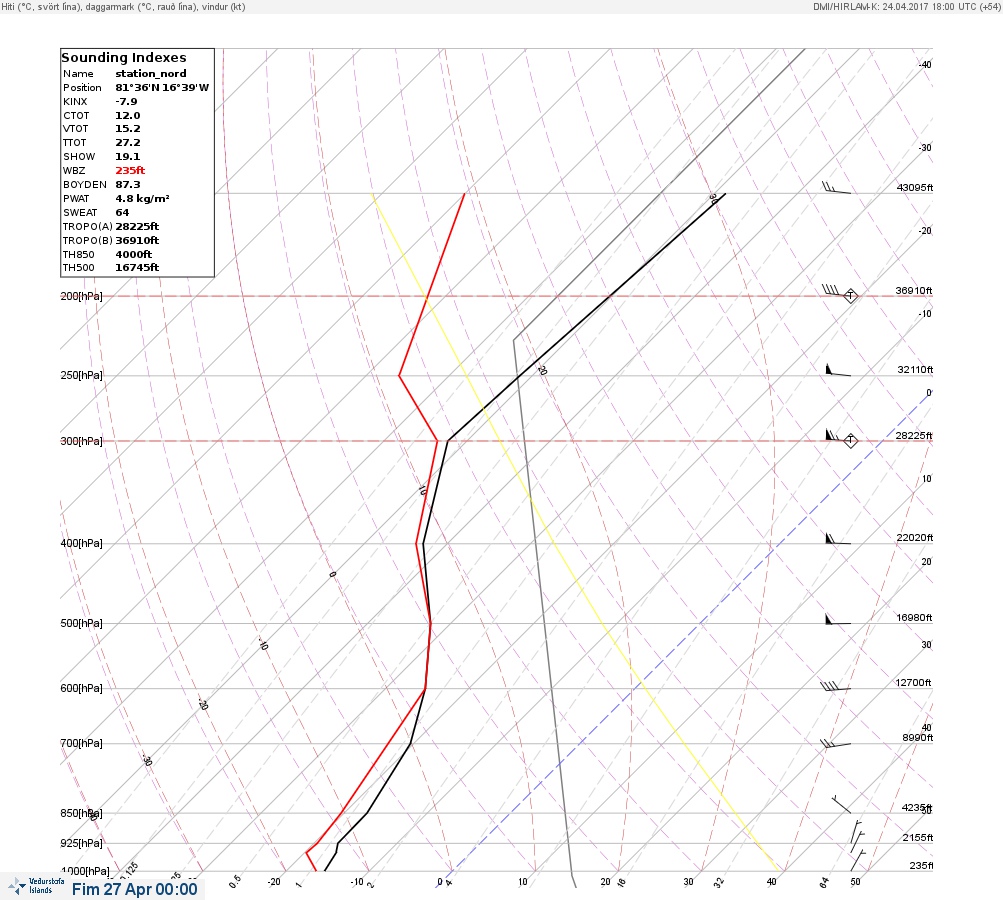Click the wind barb at 22020ft
Screen dimensions: 1003x900
pyautogui.click(x=838, y=539)
